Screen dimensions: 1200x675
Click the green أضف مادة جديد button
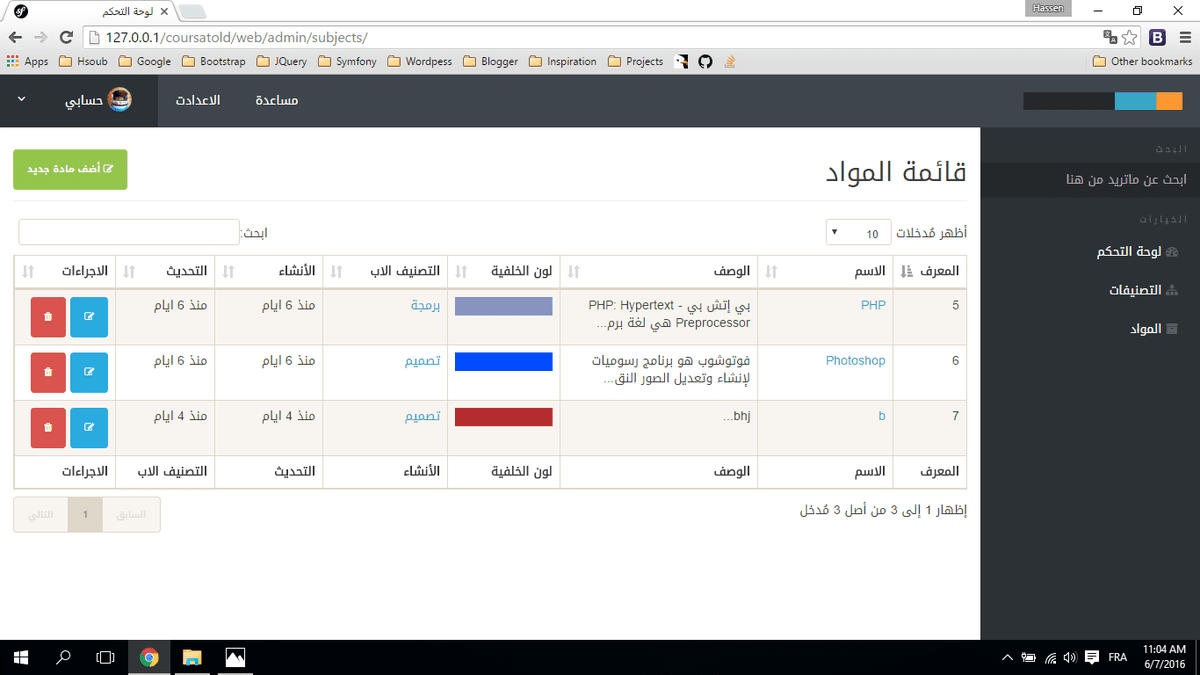(x=70, y=169)
